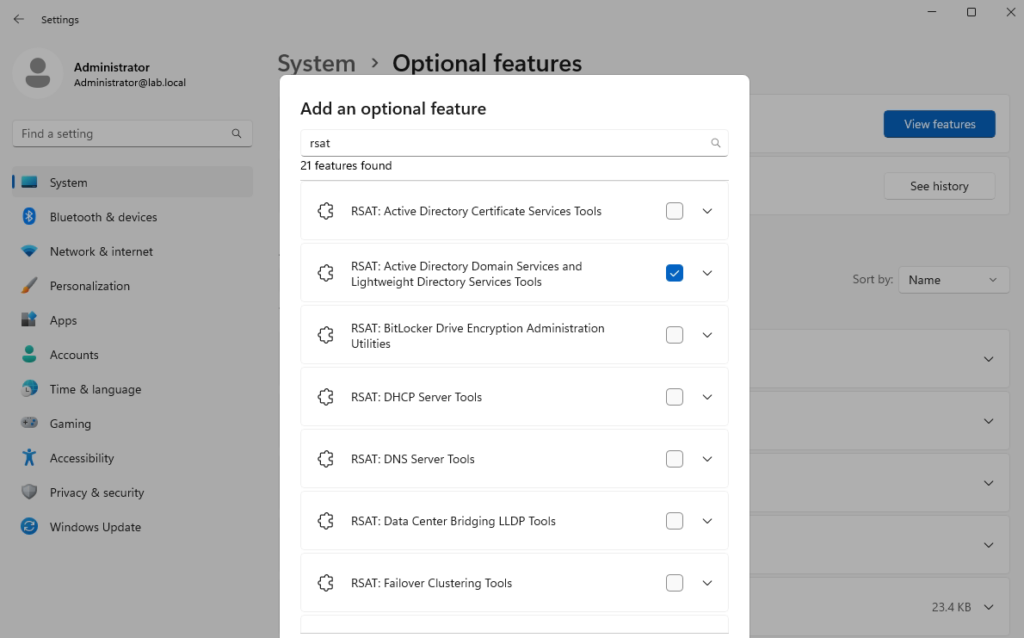Click the feature icon beside DHCP Server Tools

(x=325, y=397)
